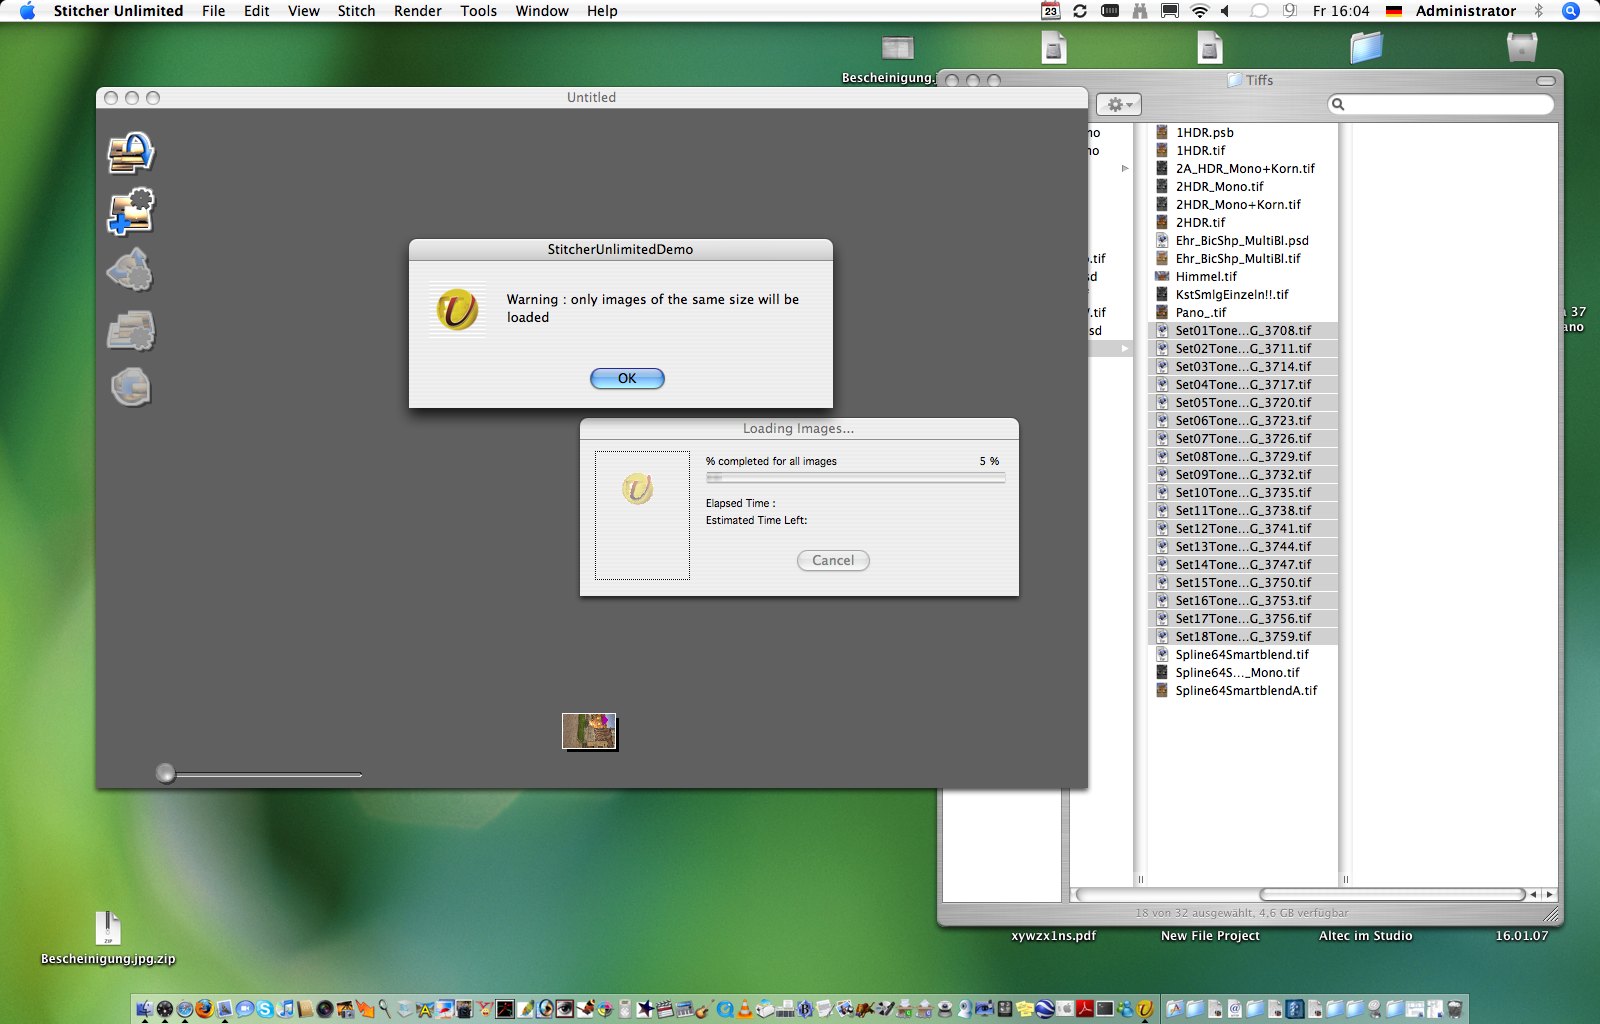Click the binoculars icon in menu bar
This screenshot has height=1024, width=1600.
[x=1139, y=11]
